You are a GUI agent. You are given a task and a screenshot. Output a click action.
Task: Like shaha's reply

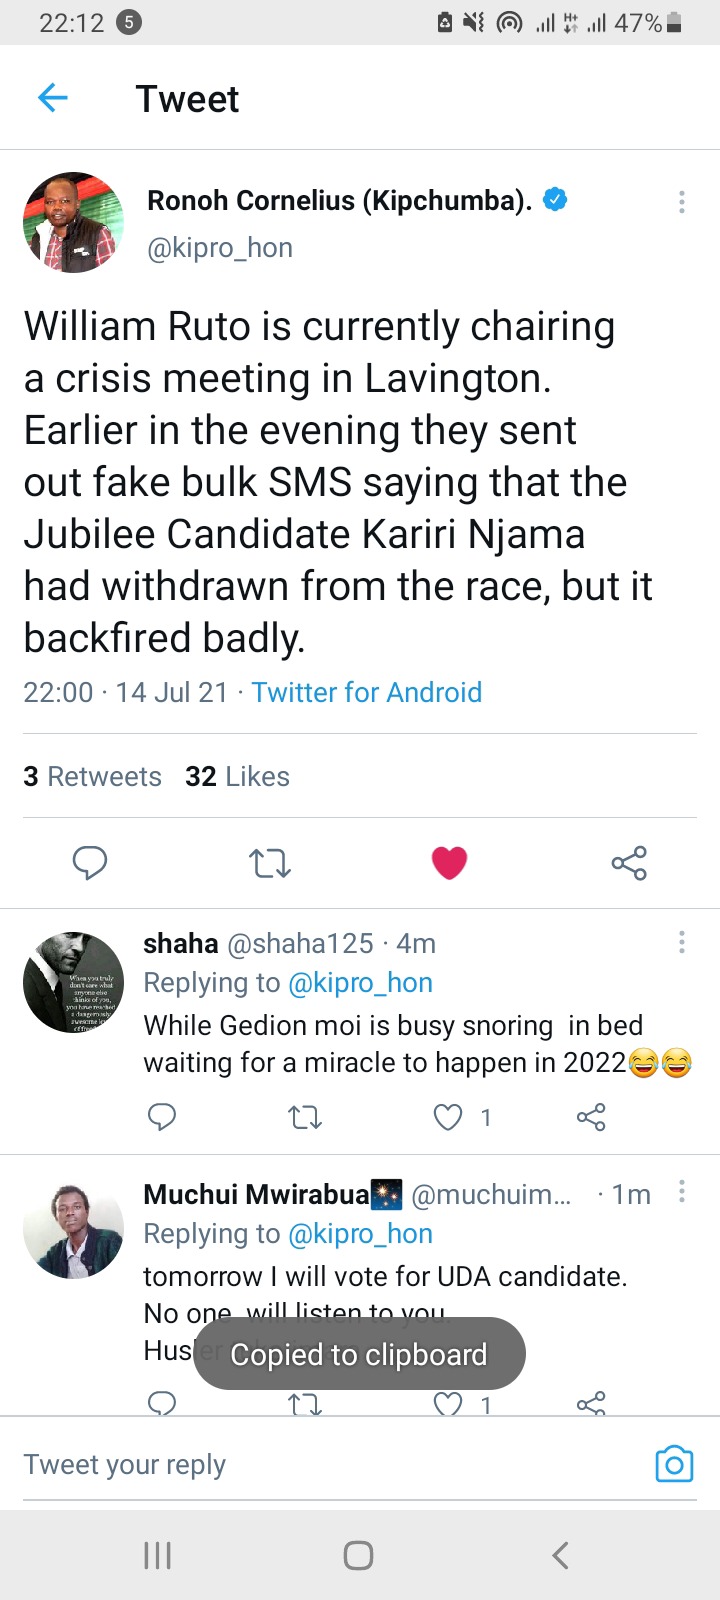[448, 1117]
